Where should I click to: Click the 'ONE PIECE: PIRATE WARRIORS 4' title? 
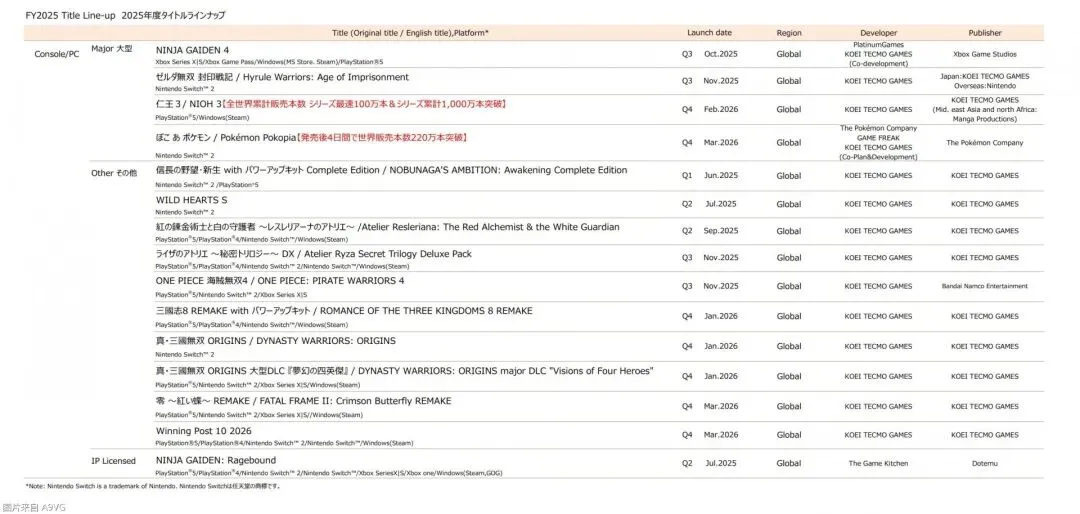(332, 280)
